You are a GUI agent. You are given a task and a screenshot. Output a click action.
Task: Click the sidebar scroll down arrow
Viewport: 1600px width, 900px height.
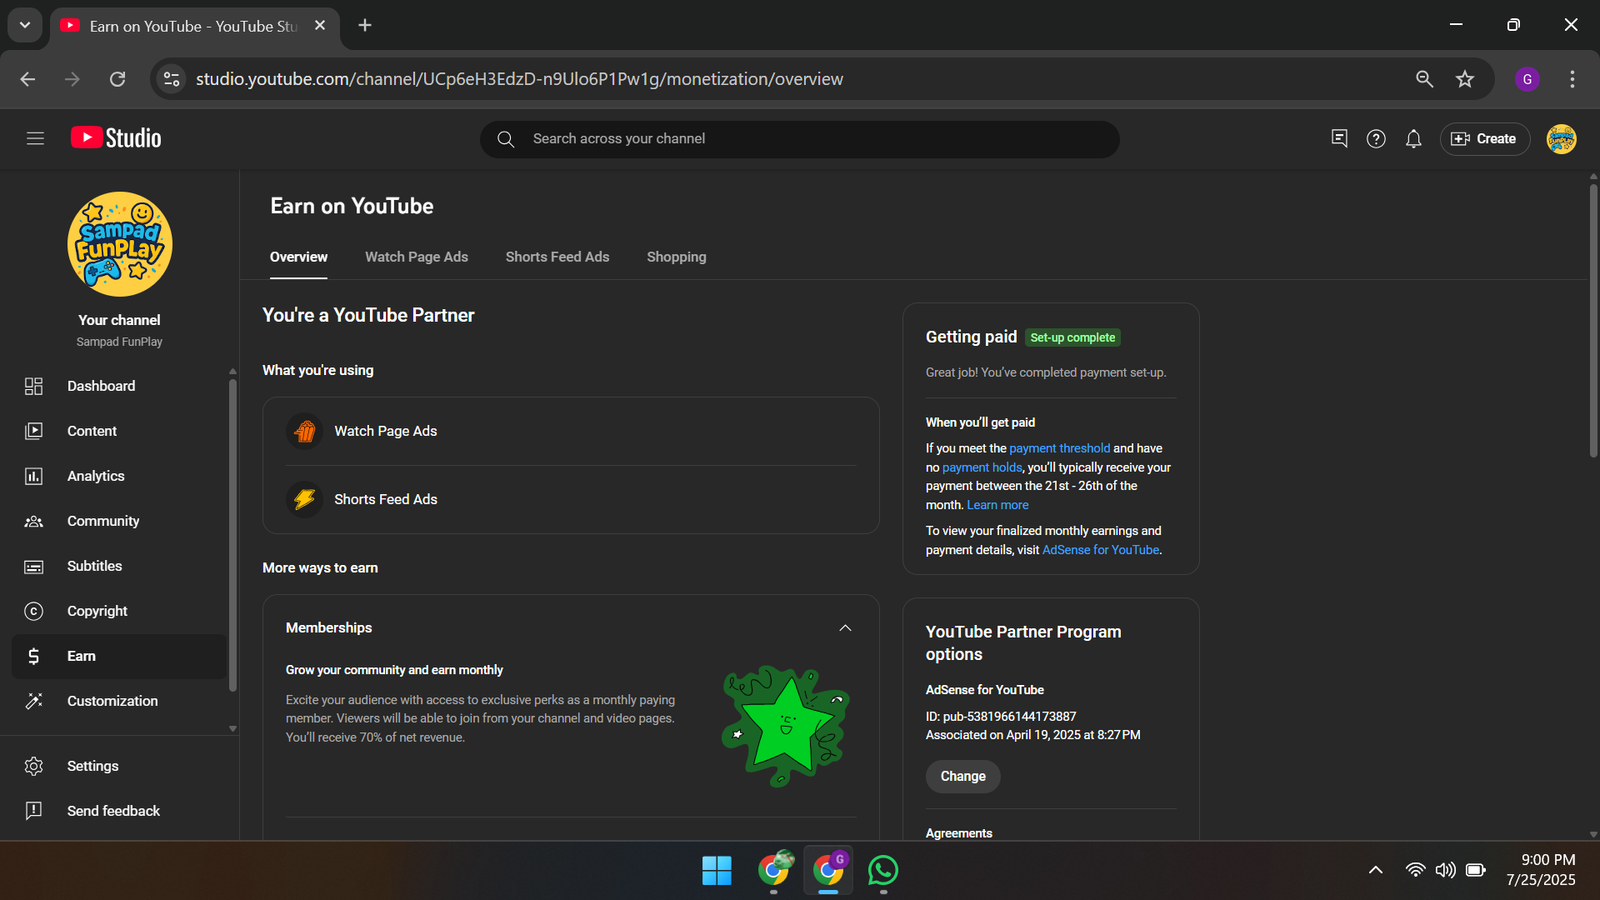[x=233, y=729]
